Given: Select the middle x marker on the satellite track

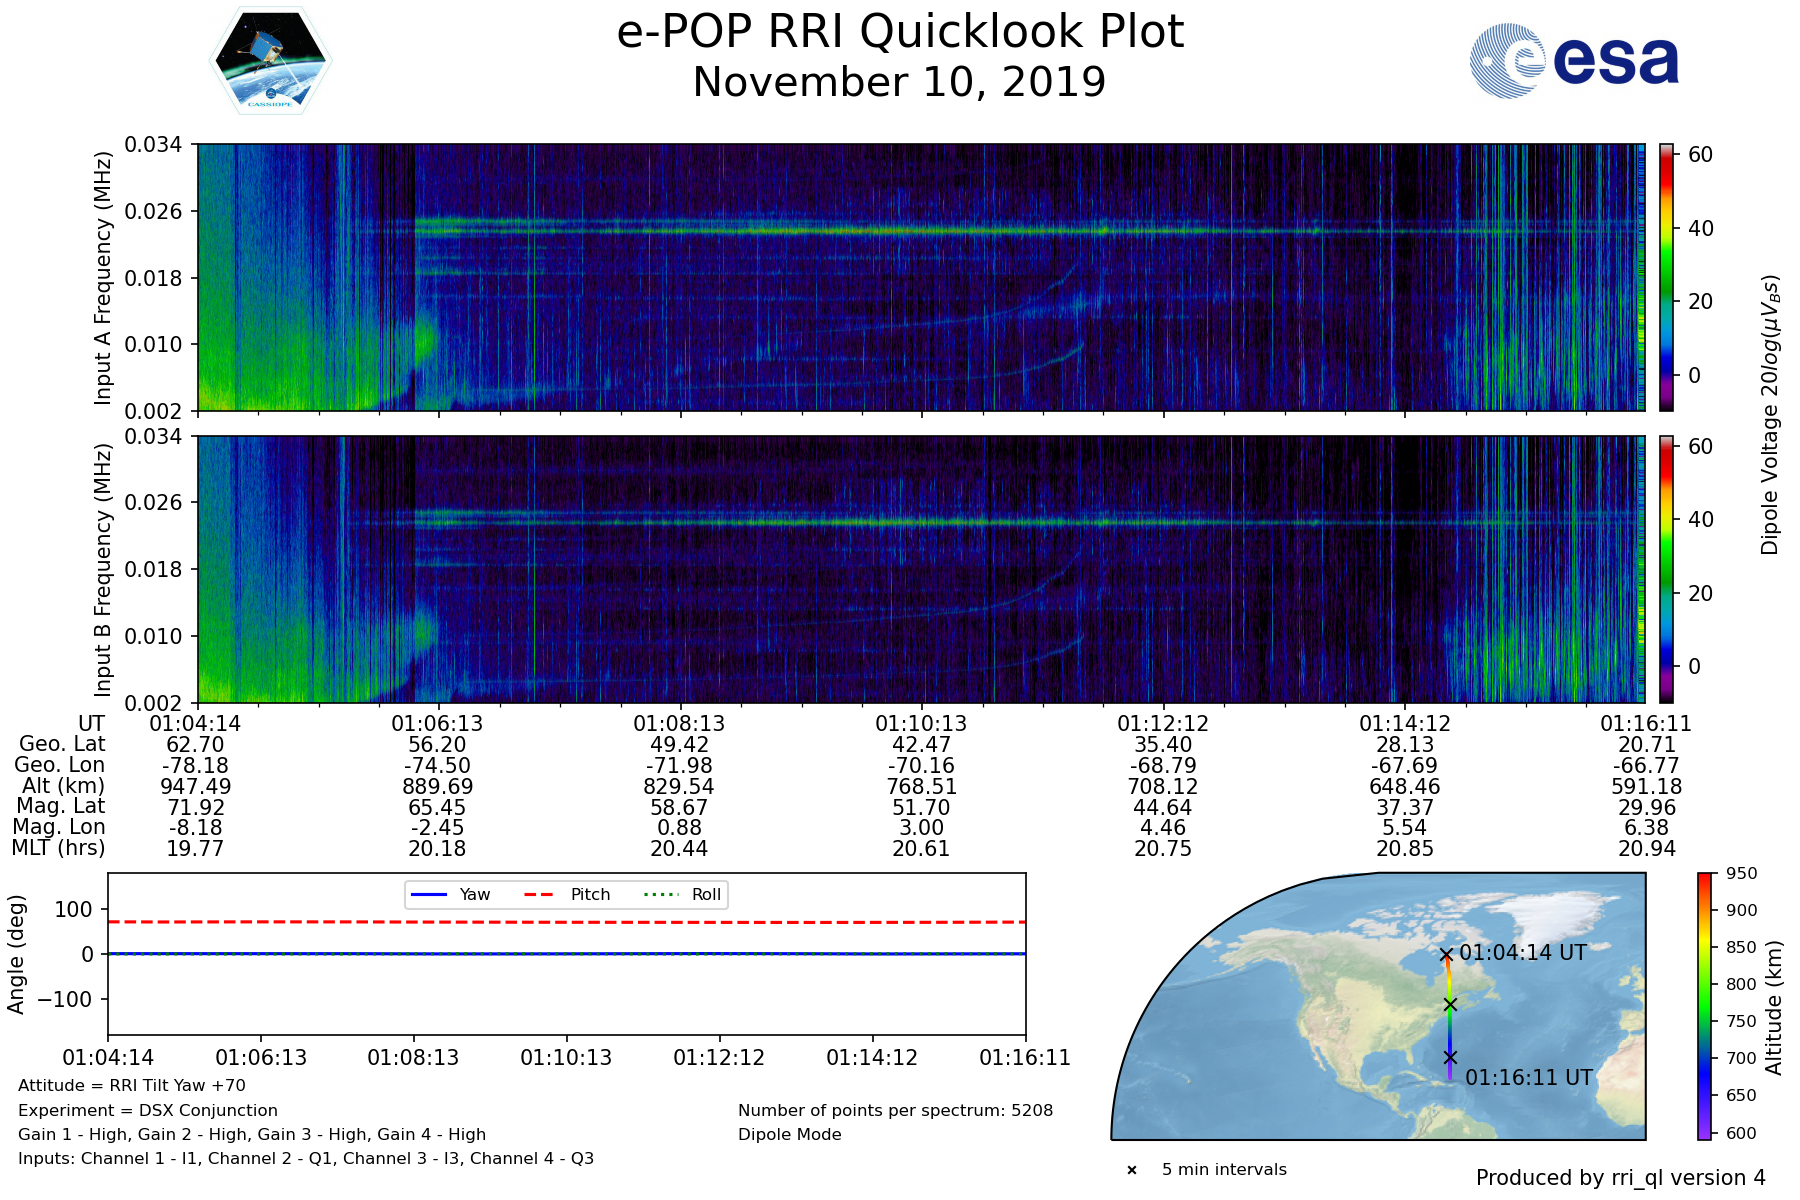Looking at the screenshot, I should pos(1450,1004).
